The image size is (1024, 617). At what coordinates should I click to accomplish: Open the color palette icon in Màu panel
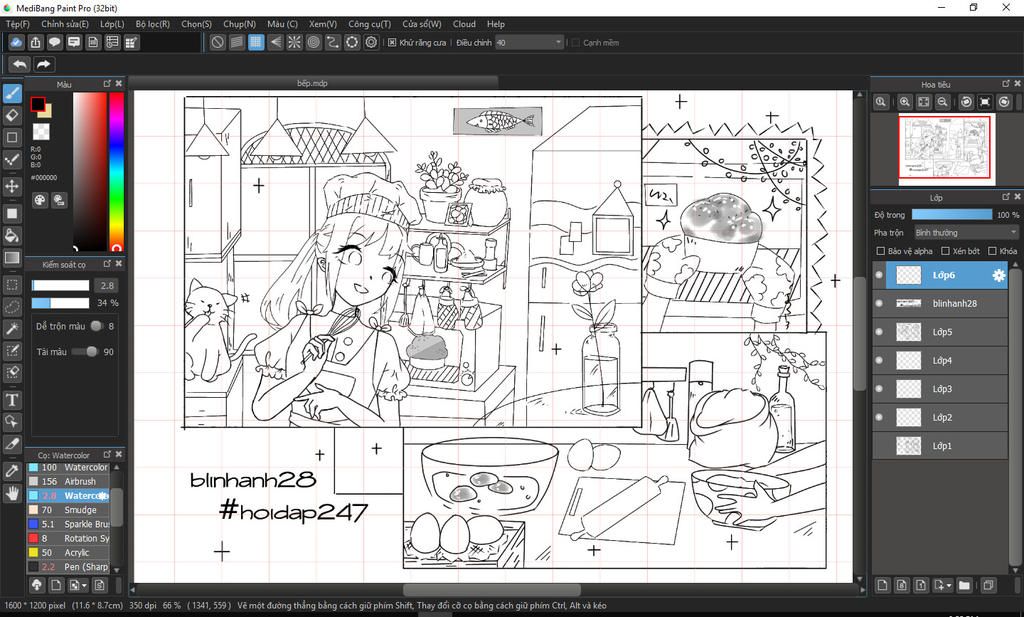[40, 200]
